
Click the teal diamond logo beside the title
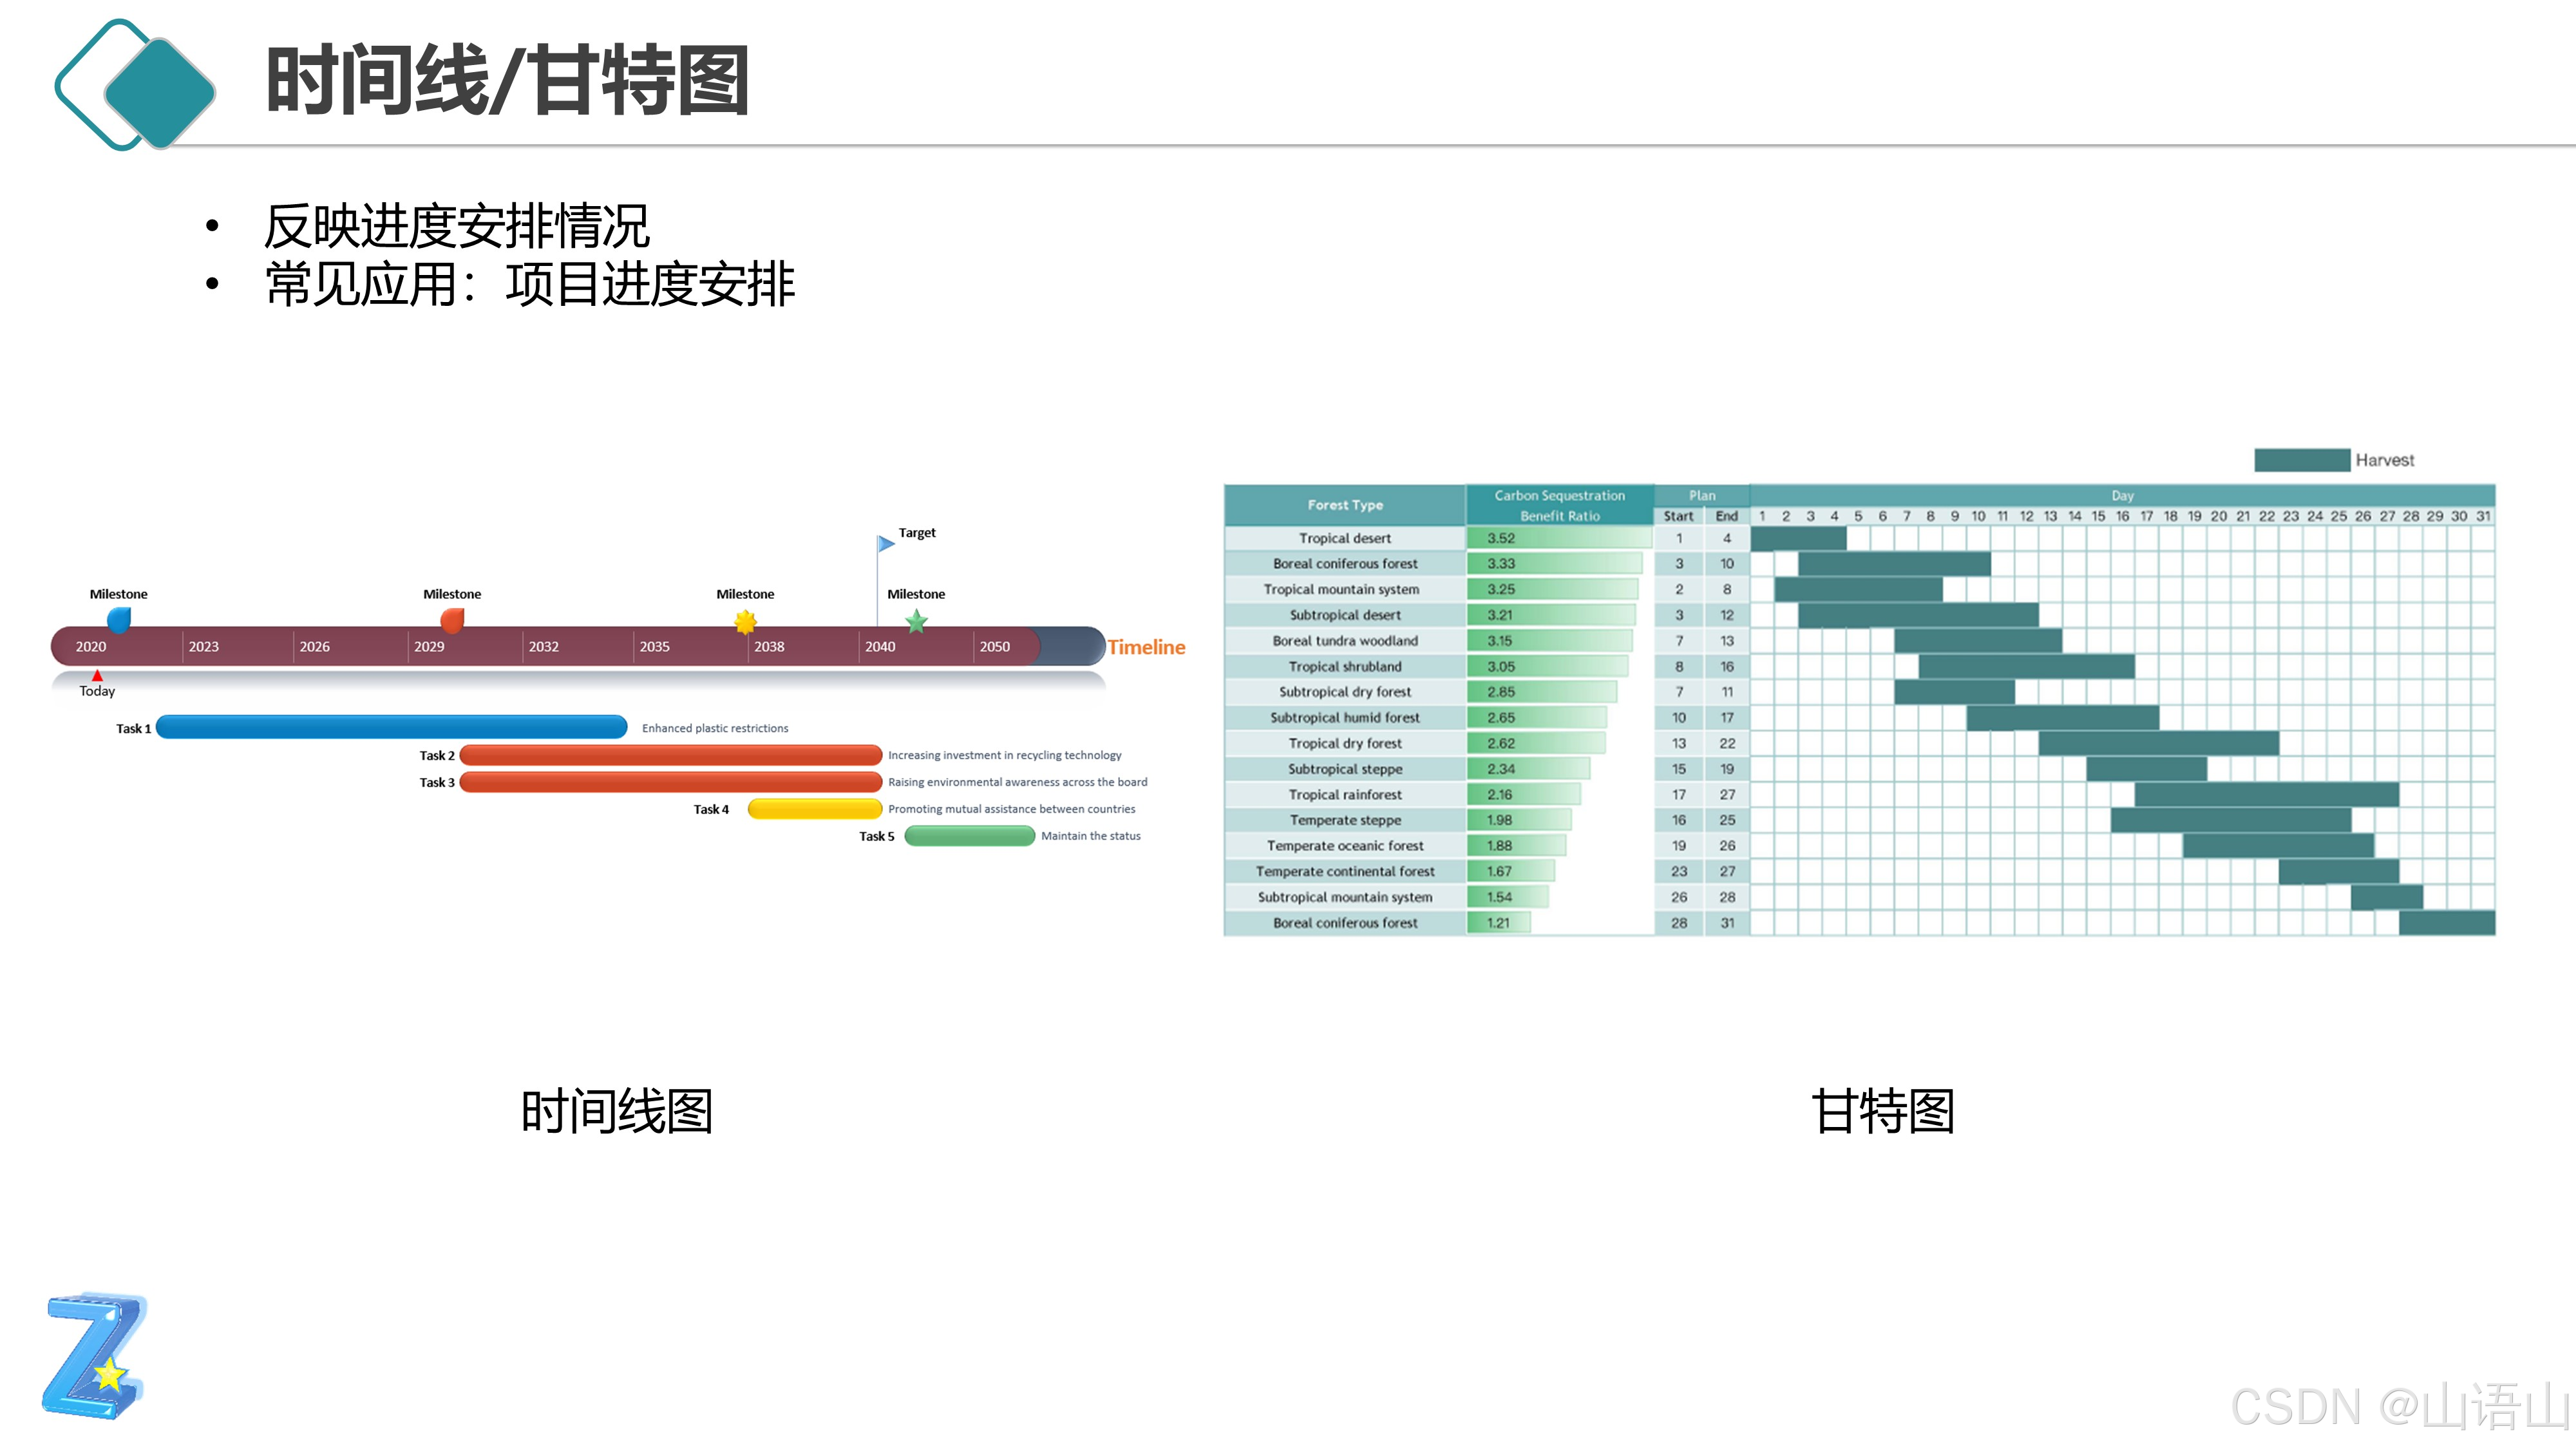[x=136, y=85]
